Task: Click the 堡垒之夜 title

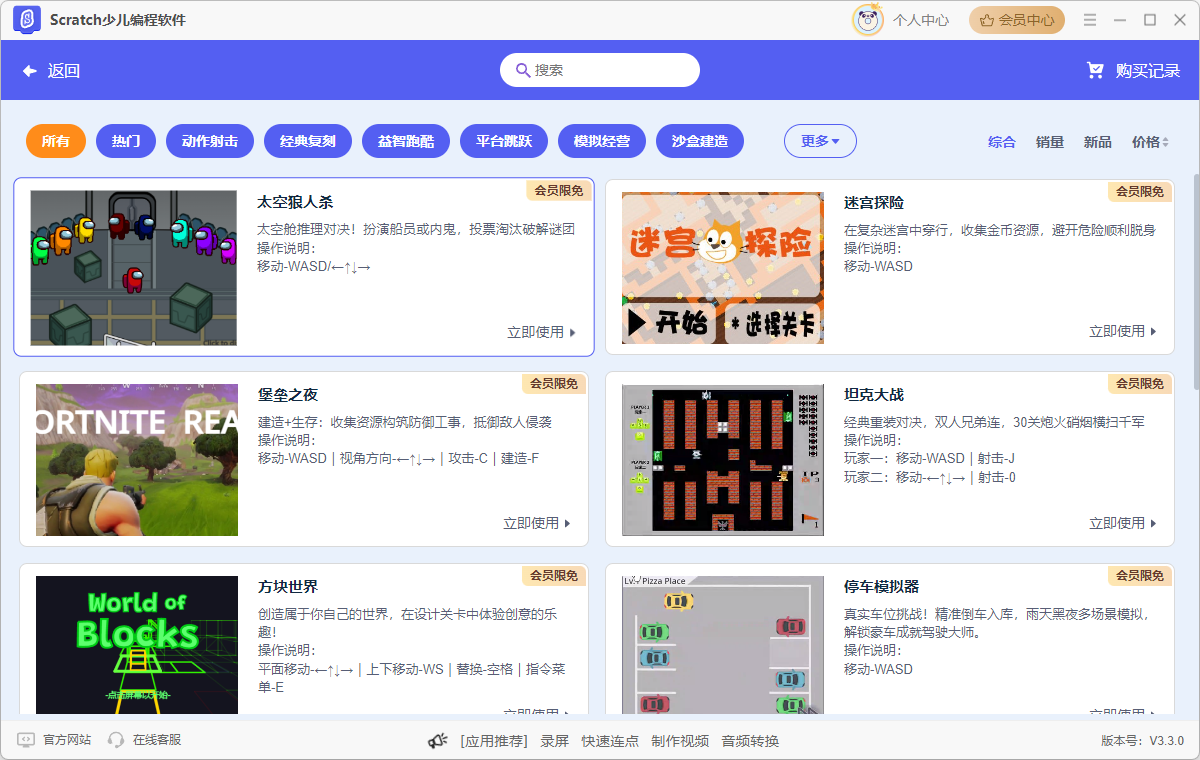Action: click(x=288, y=395)
